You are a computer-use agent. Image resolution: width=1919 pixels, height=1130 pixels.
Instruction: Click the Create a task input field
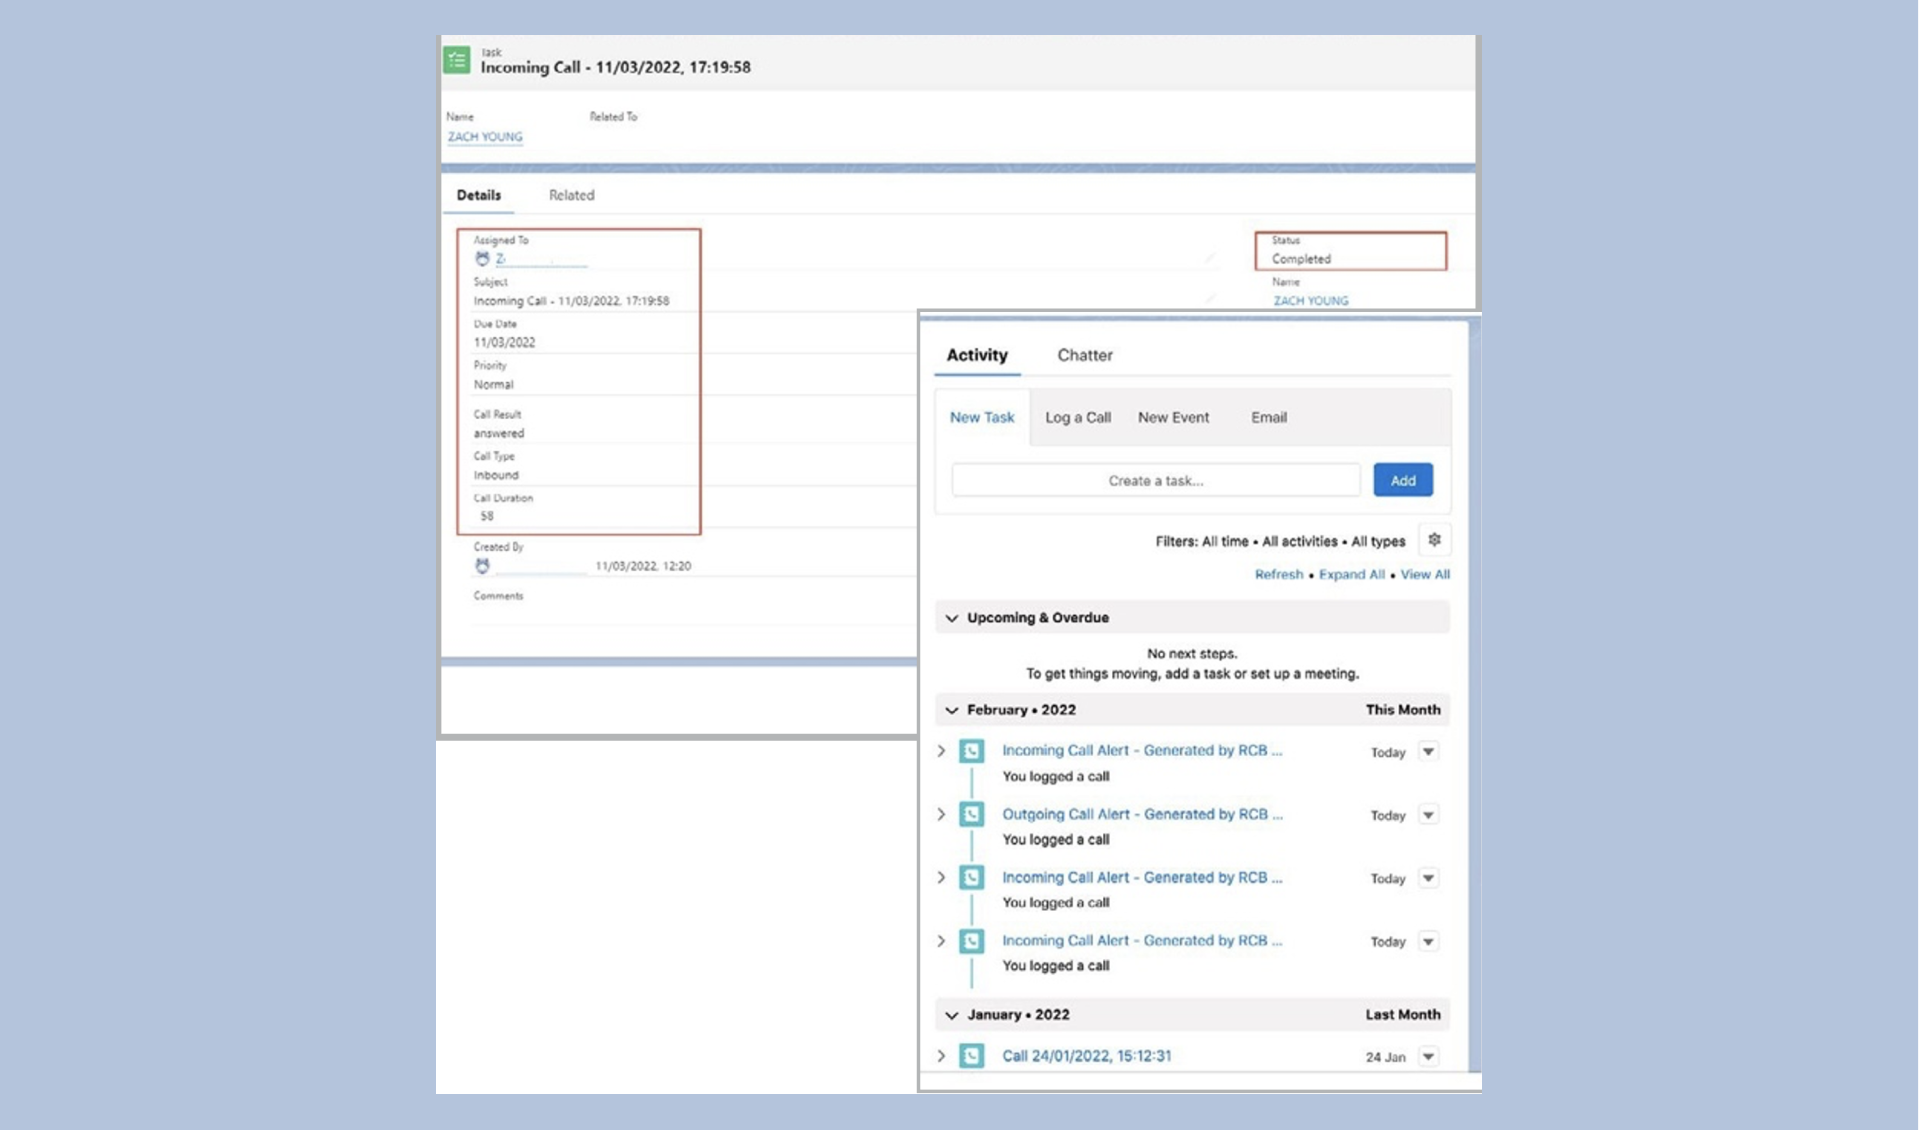[x=1155, y=480]
